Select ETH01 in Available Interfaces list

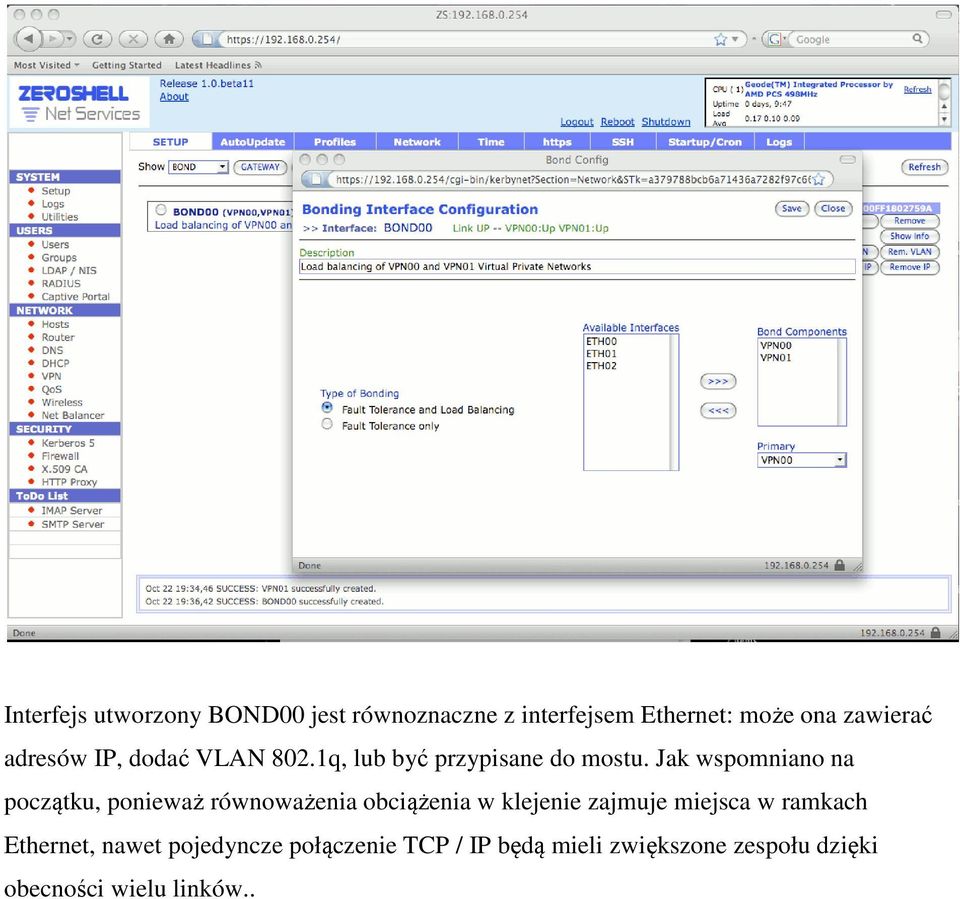[x=601, y=354]
